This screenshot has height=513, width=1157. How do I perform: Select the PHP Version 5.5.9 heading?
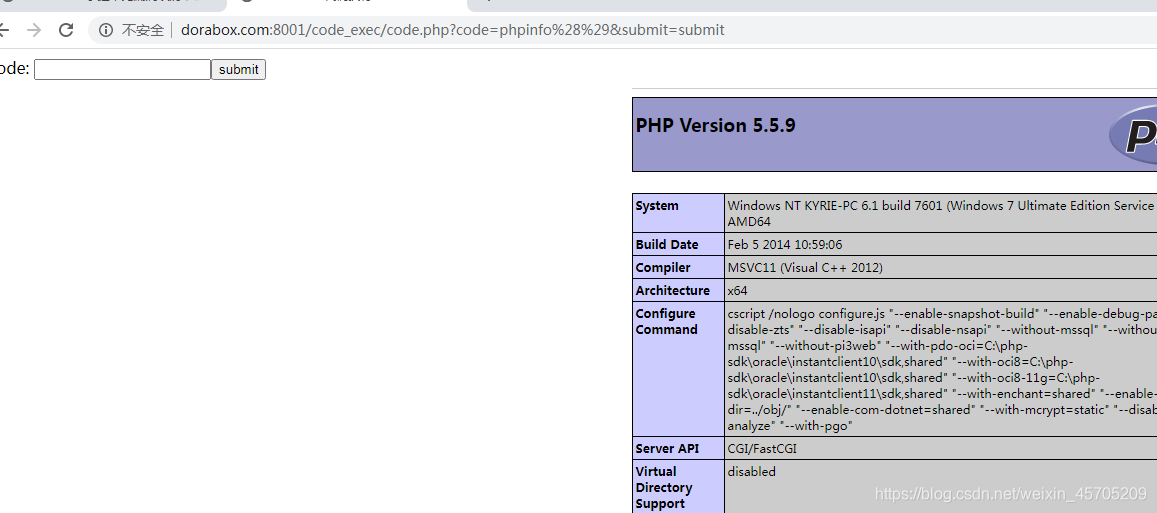(x=715, y=125)
